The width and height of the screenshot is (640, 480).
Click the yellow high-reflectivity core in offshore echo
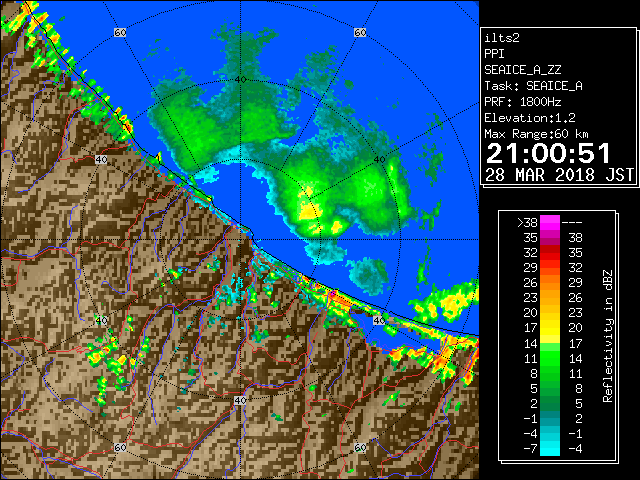pyautogui.click(x=309, y=211)
